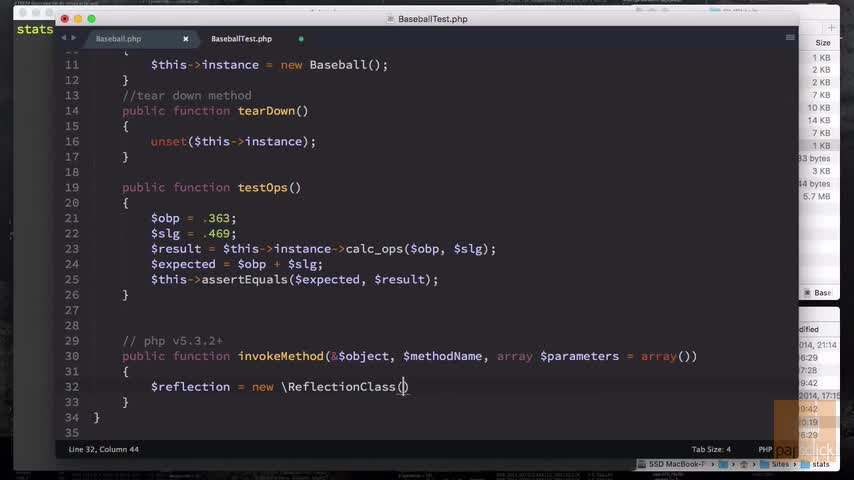Select the BaseballTest.php tab
Screen dimensions: 854x480
tap(241, 39)
